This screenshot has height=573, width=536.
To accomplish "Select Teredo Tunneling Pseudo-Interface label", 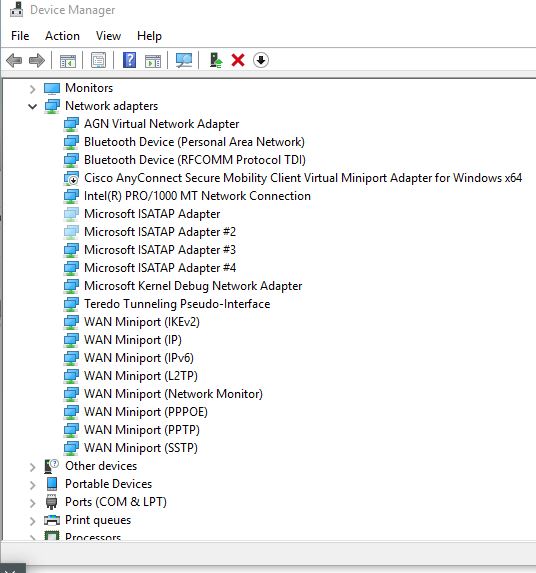I will (177, 304).
